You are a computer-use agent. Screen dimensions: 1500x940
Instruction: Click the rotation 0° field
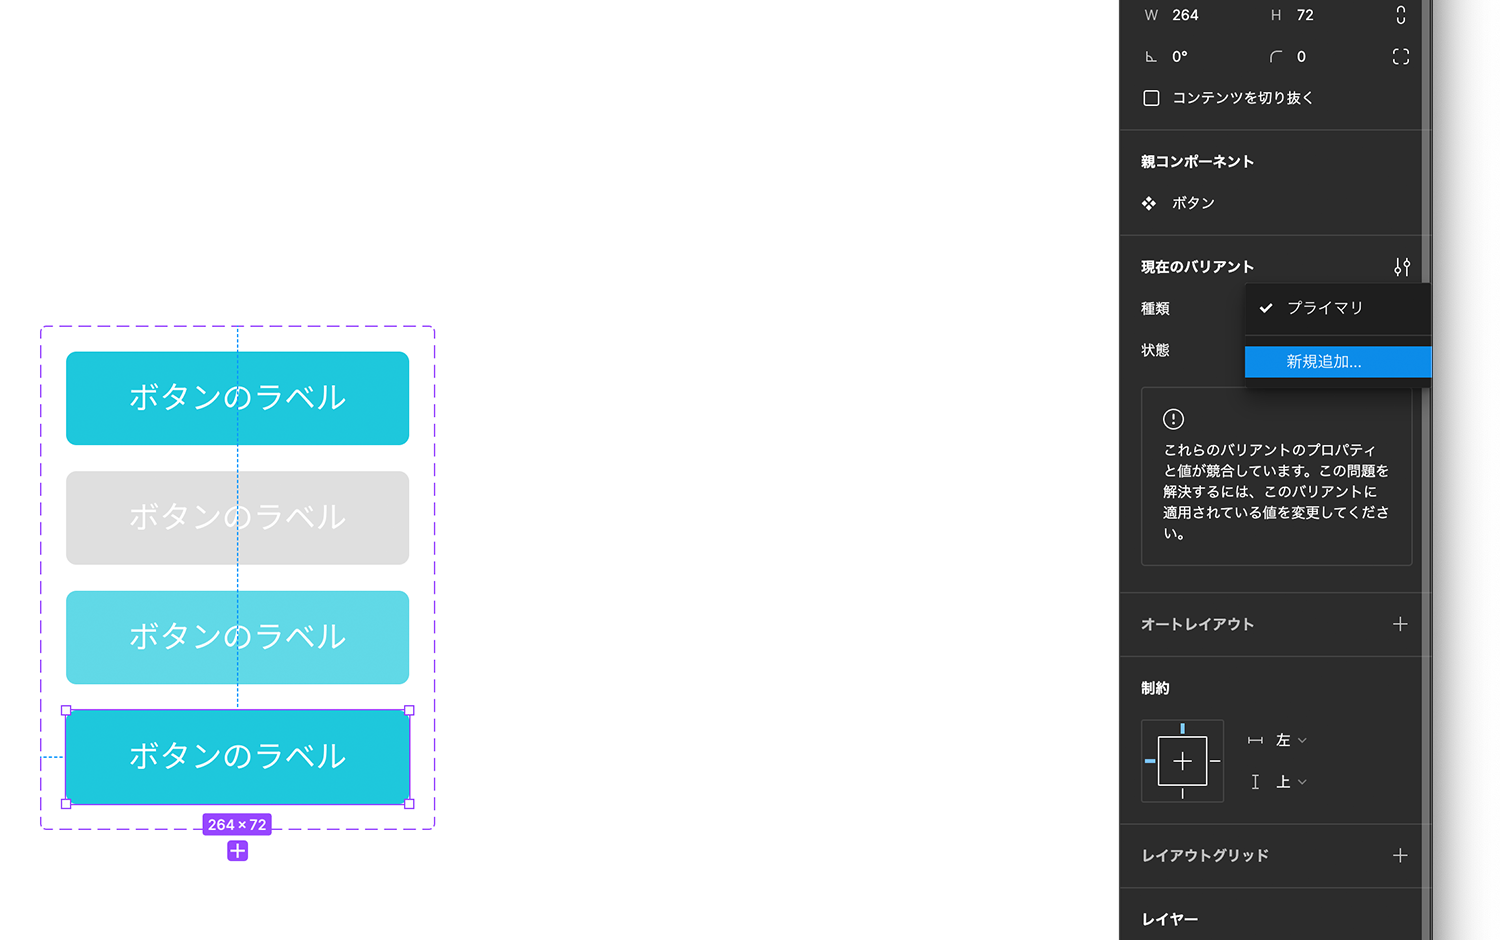pos(1180,57)
